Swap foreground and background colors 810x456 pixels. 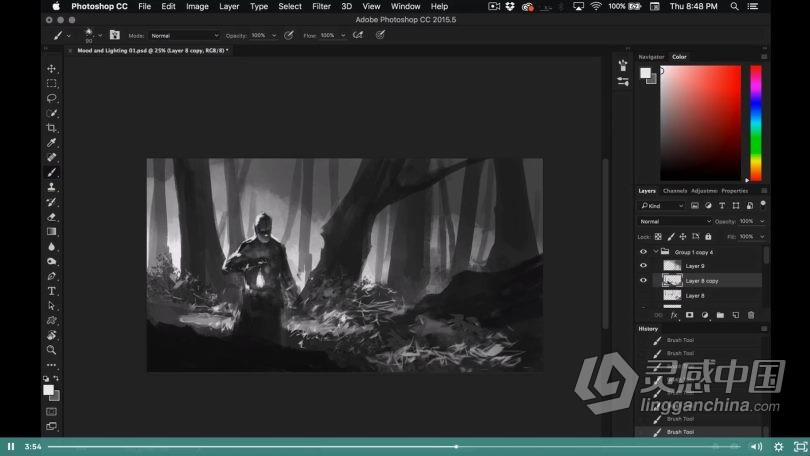click(56, 378)
